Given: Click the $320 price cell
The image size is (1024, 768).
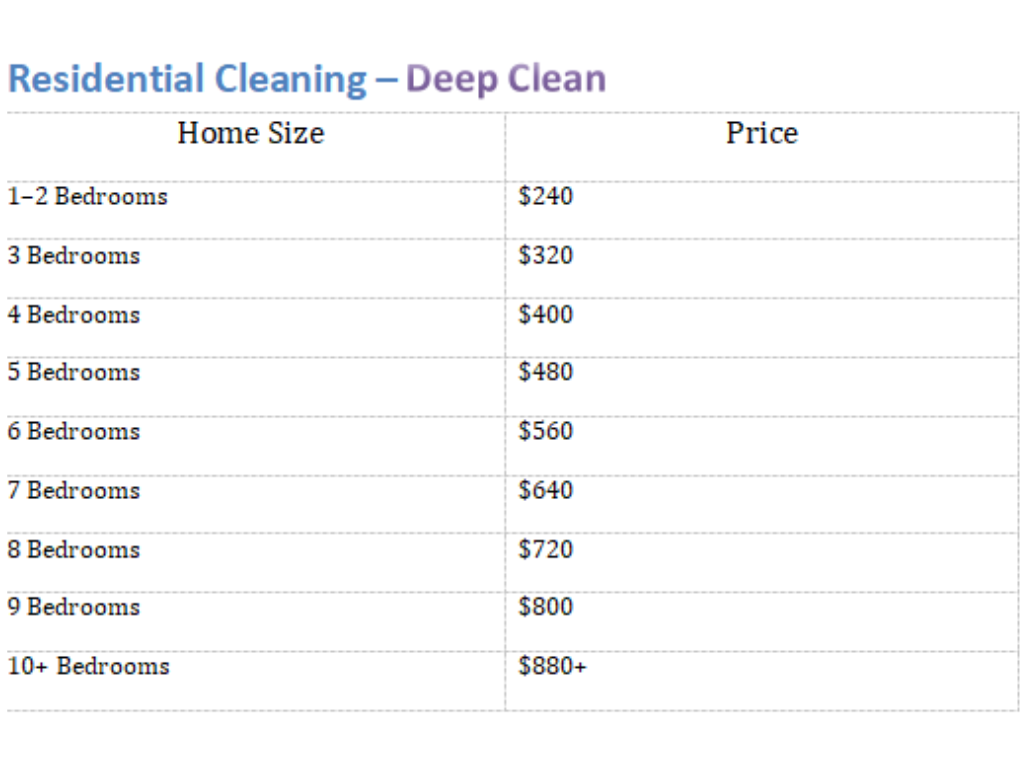Looking at the screenshot, I should pos(546,256).
